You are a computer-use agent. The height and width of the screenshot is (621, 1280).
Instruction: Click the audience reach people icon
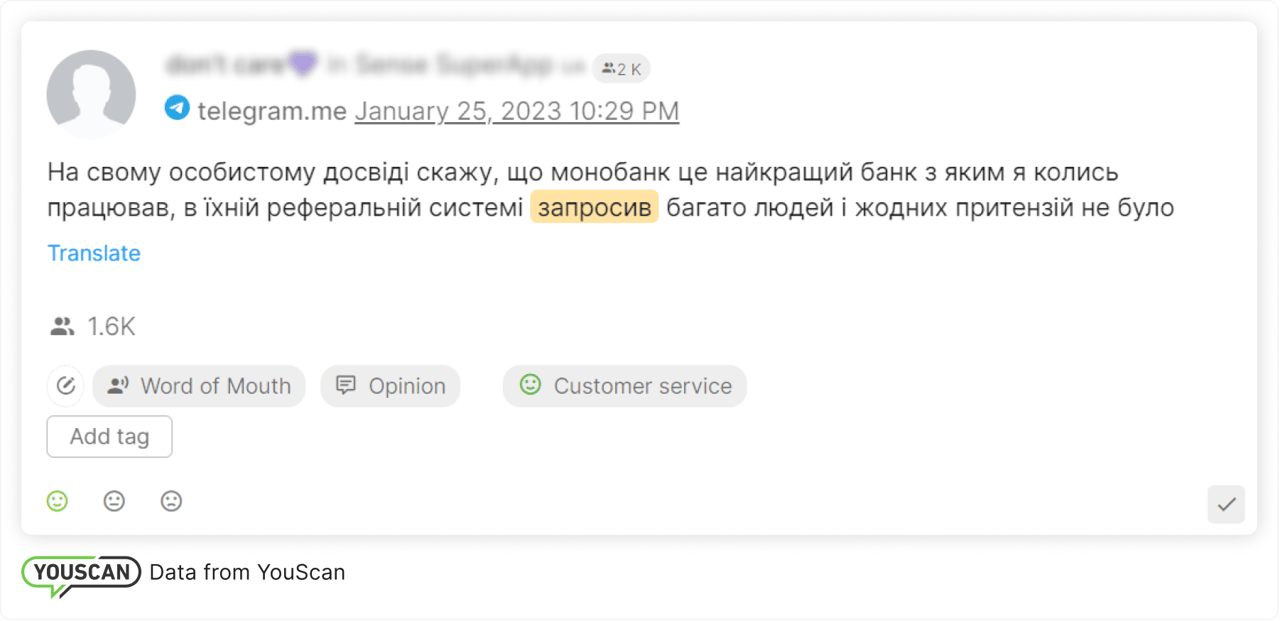point(62,325)
